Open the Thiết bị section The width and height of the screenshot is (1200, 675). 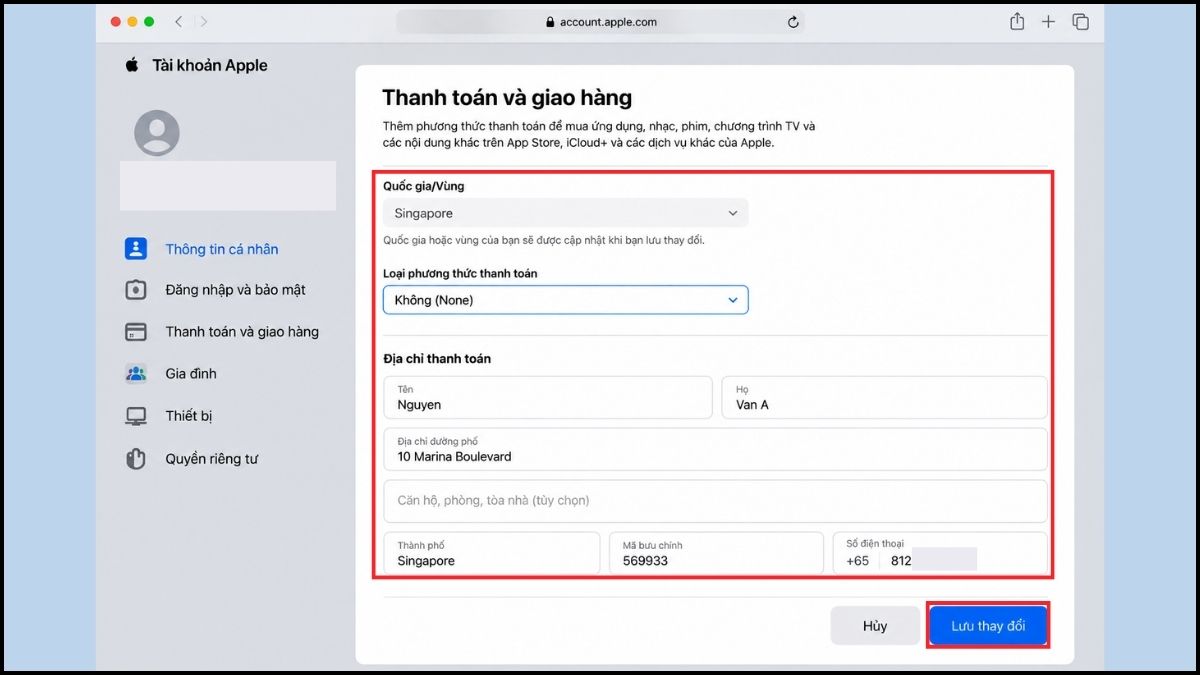[x=188, y=416]
